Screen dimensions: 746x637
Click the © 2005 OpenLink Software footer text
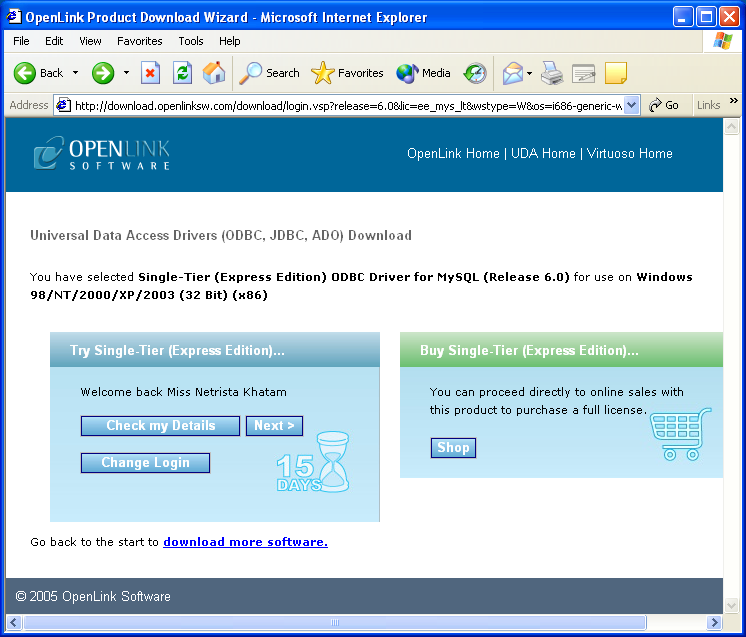(93, 597)
